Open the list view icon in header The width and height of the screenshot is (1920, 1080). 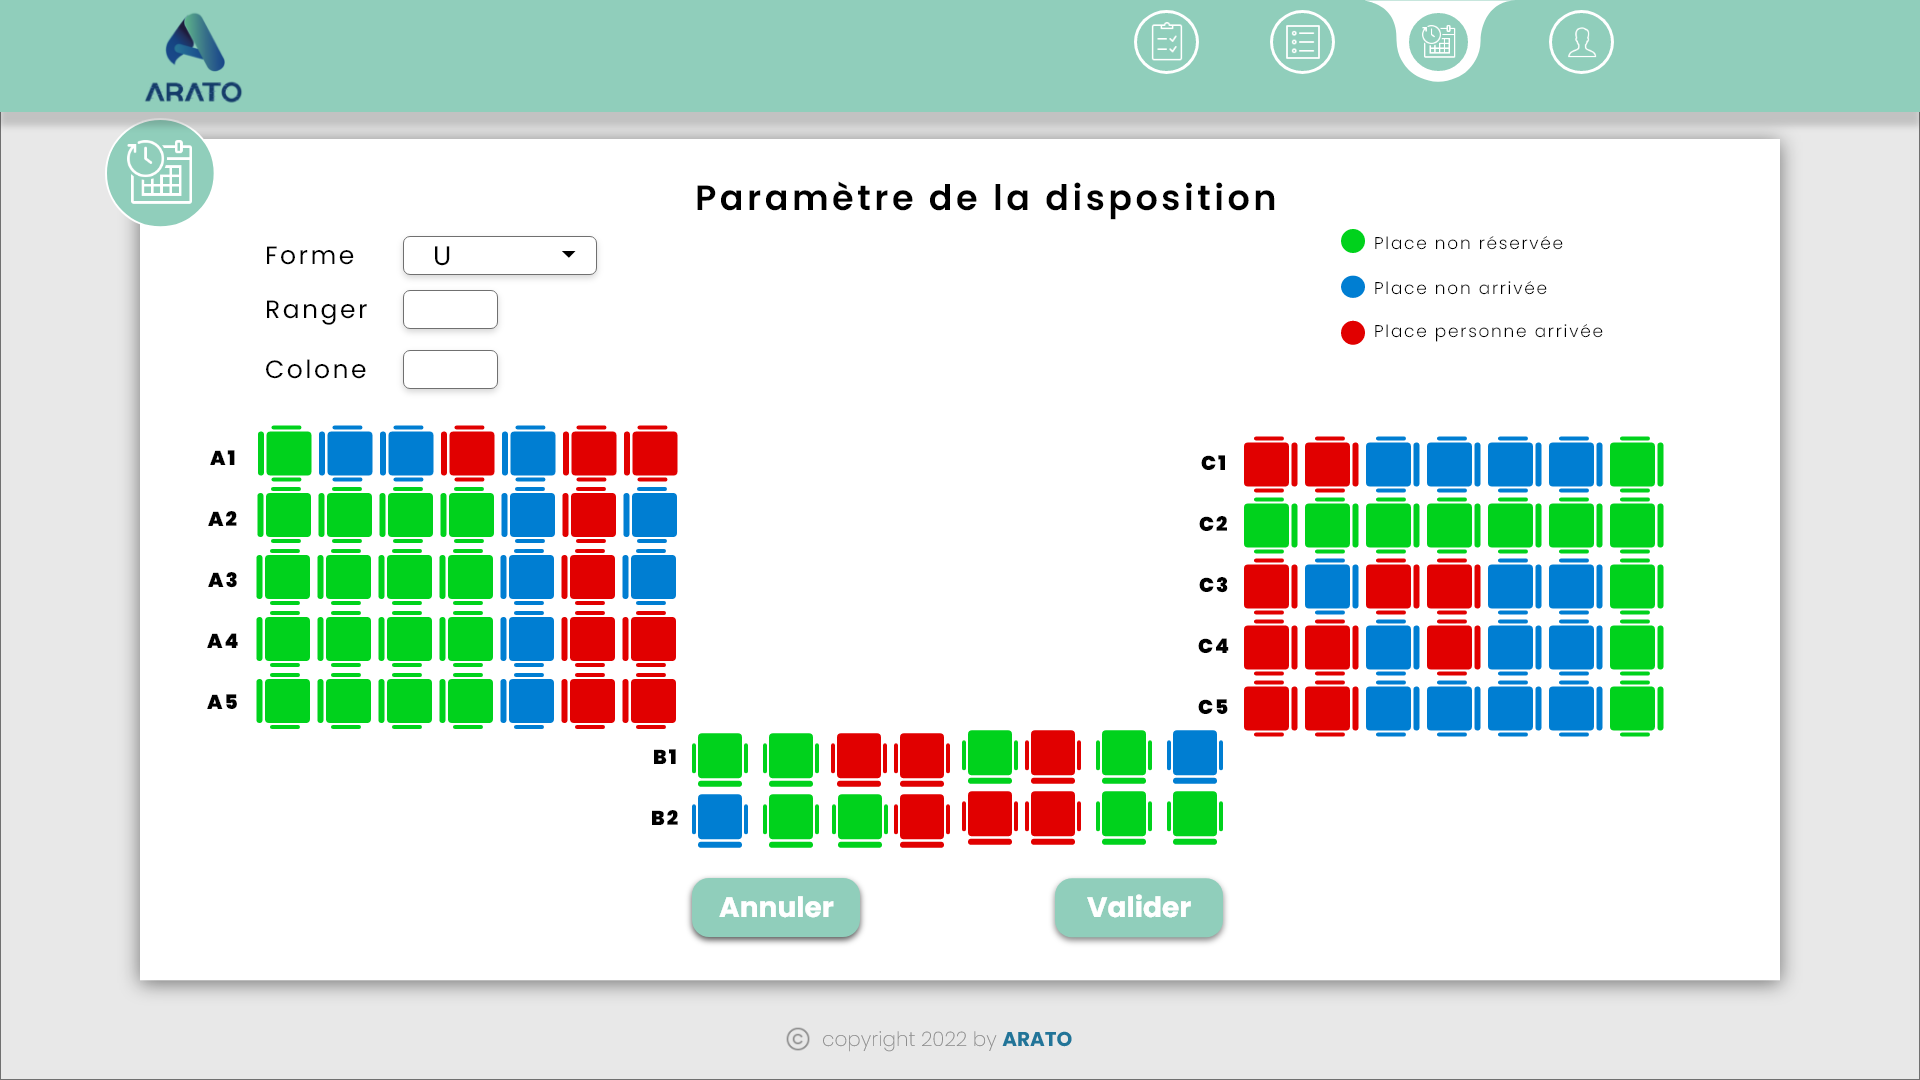click(x=1302, y=42)
